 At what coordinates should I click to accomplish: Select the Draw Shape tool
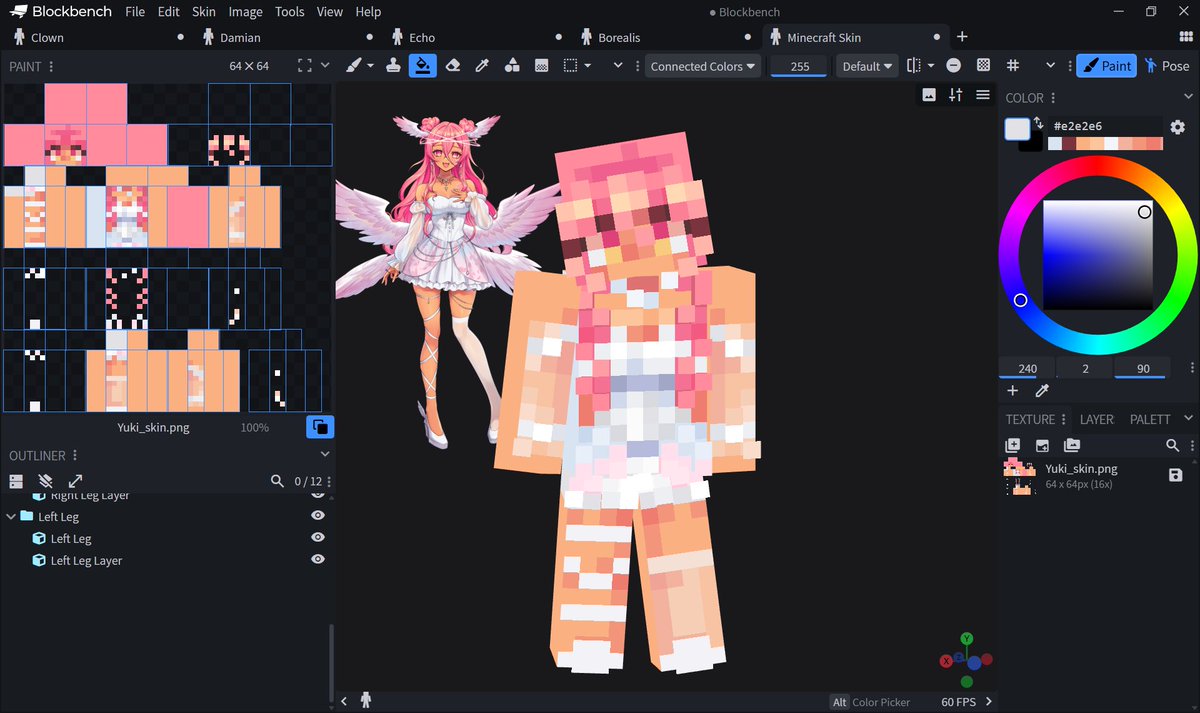512,66
